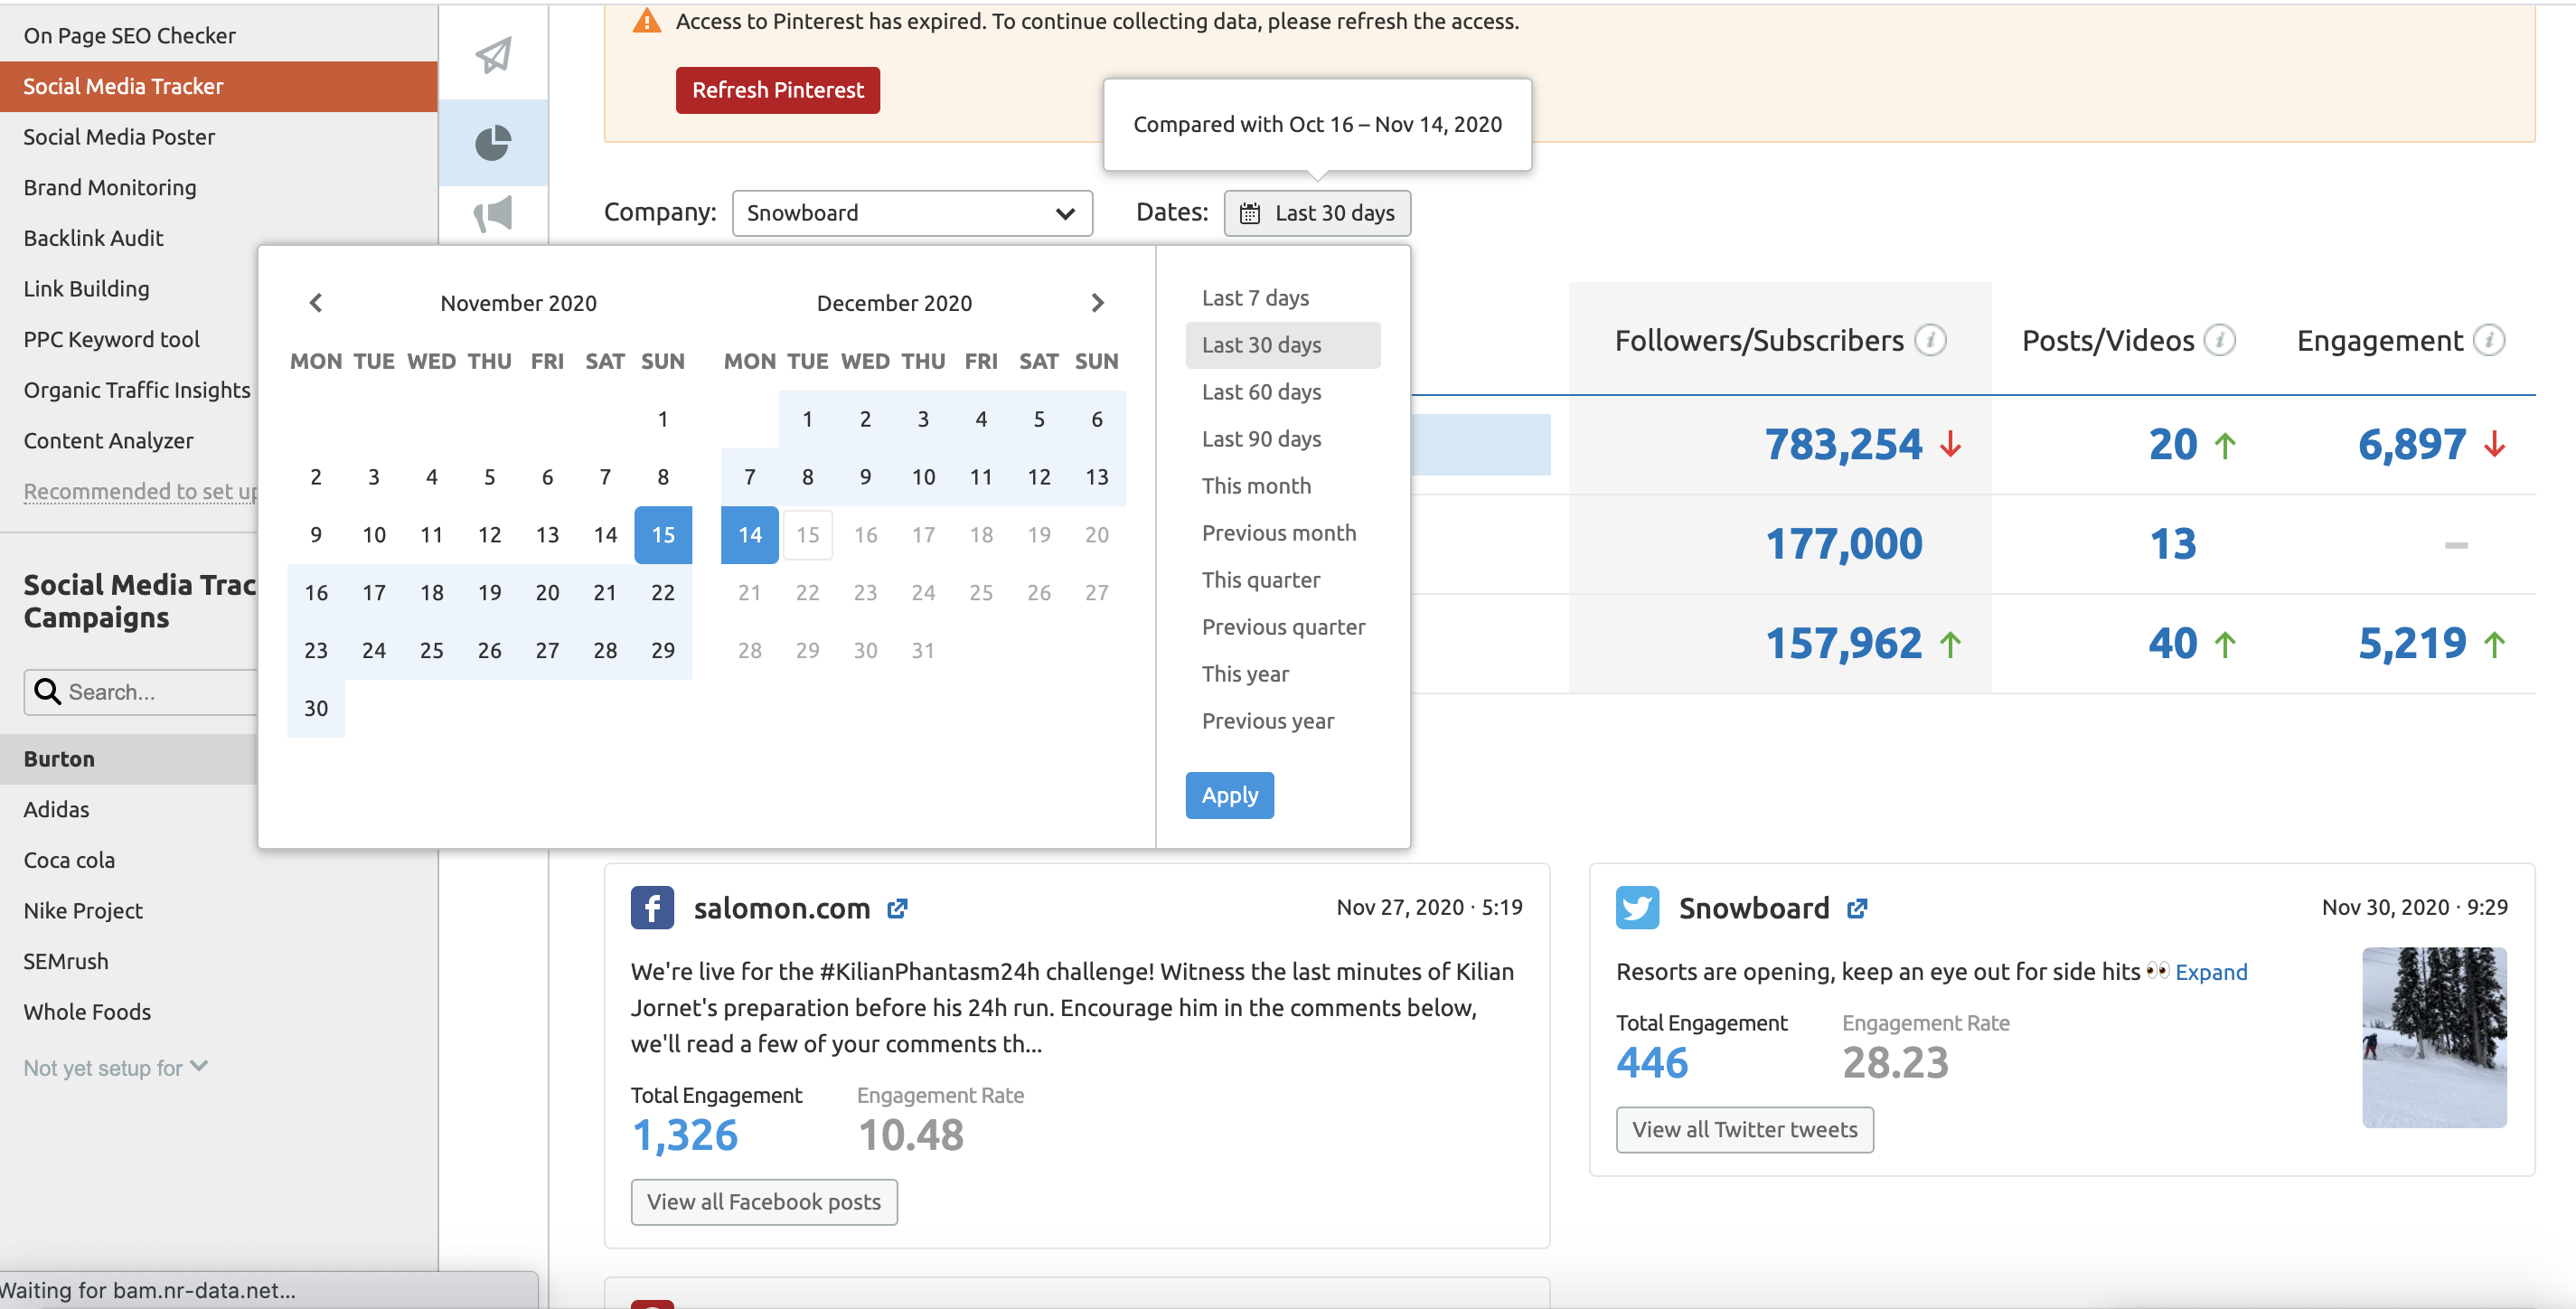2576x1309 pixels.
Task: Click the Apply button for date range
Action: pyautogui.click(x=1229, y=793)
